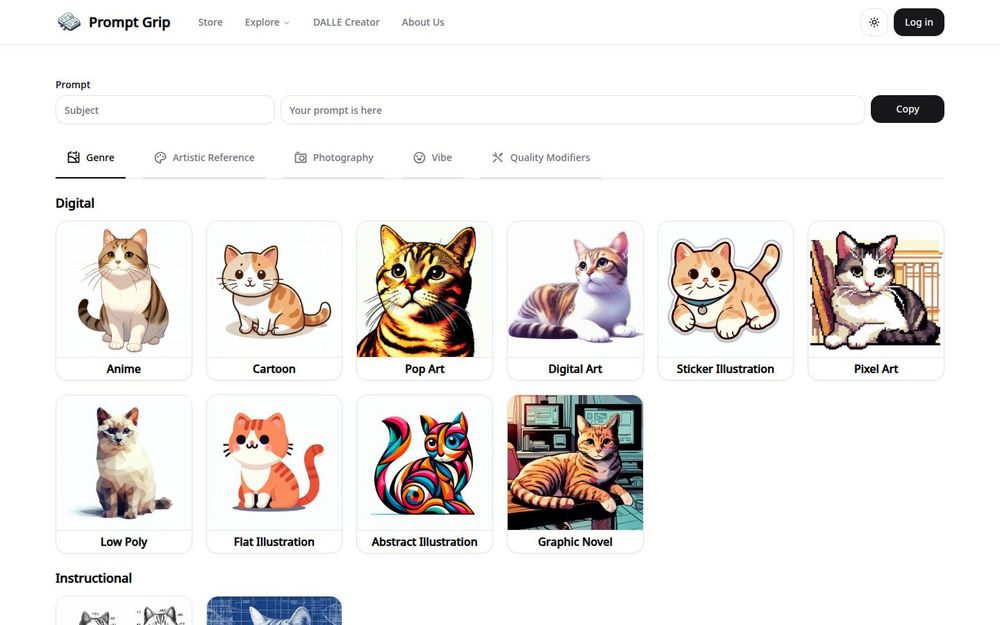This screenshot has height=625, width=1000.
Task: Click the 'Pixel Art' label text
Action: pyautogui.click(x=876, y=369)
